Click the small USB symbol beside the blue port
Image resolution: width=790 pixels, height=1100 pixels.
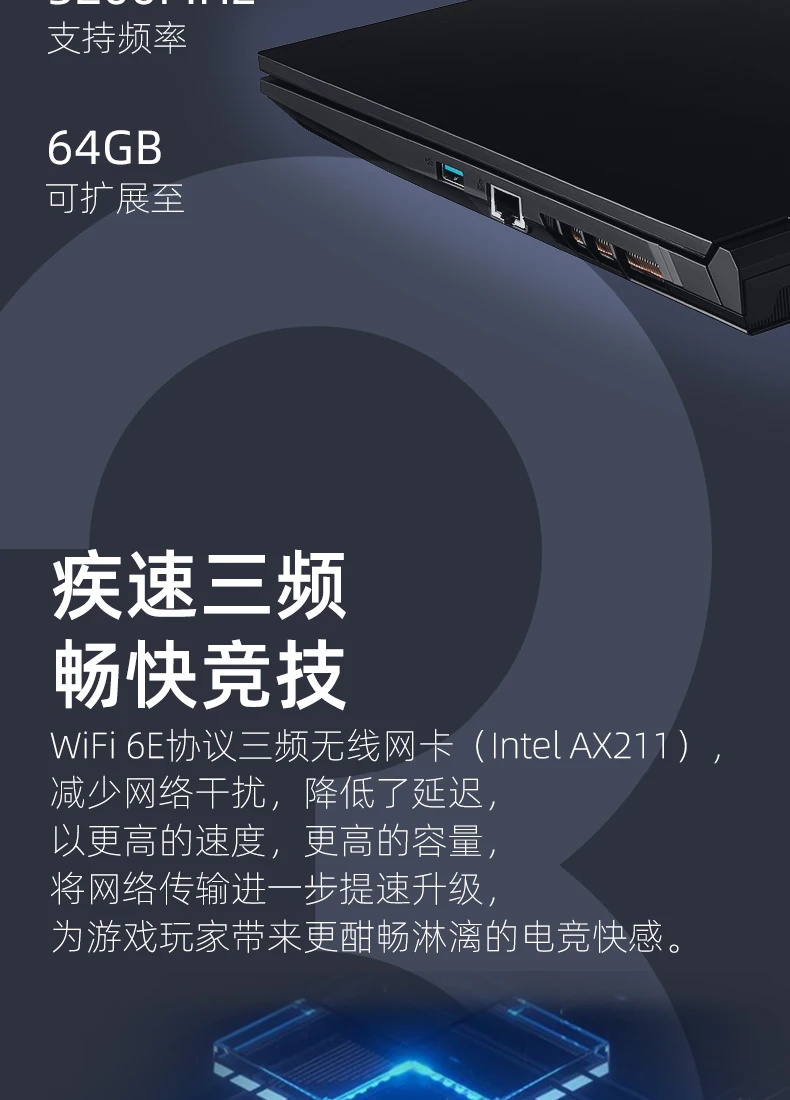[429, 163]
